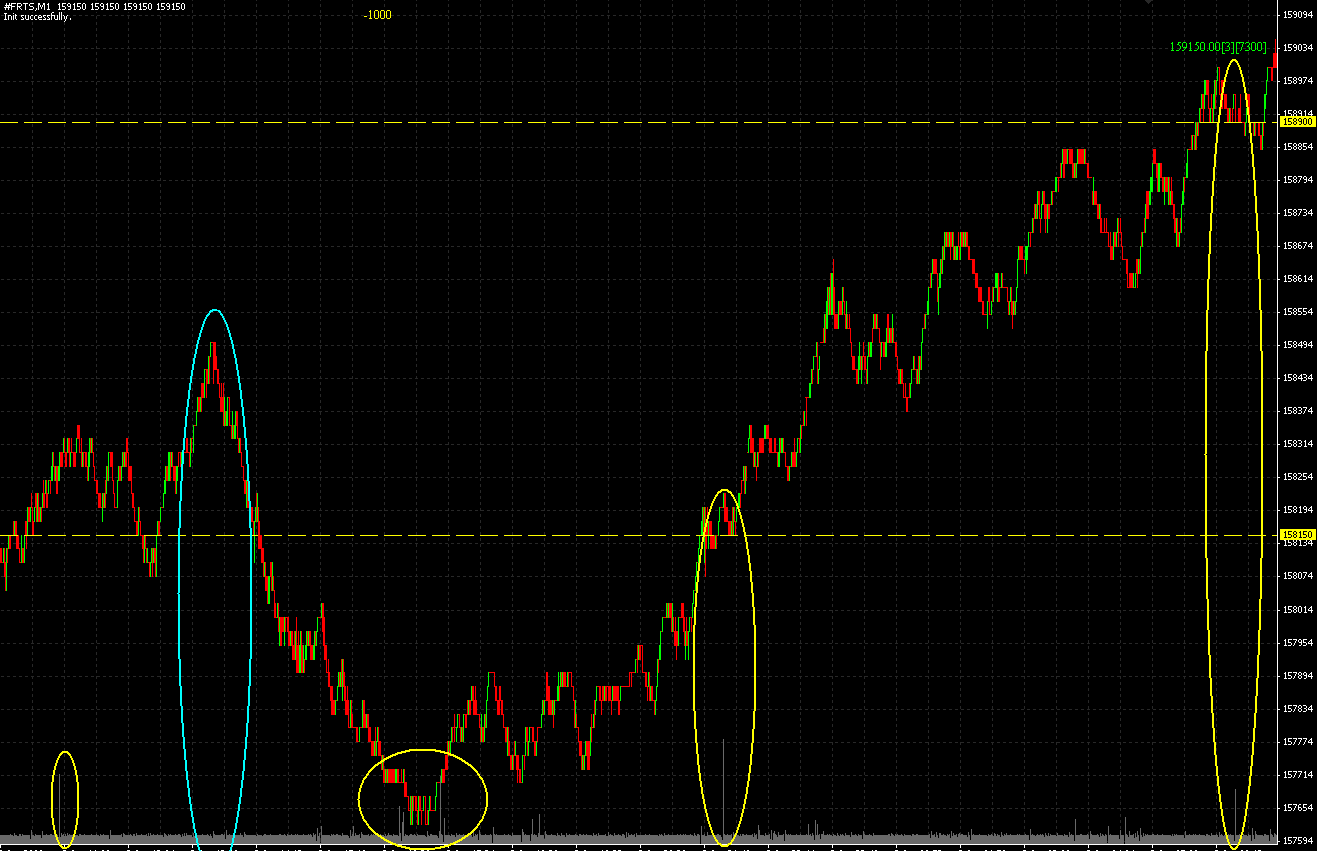Click the 157594 price axis label
This screenshot has height=851, width=1317.
tap(1298, 841)
